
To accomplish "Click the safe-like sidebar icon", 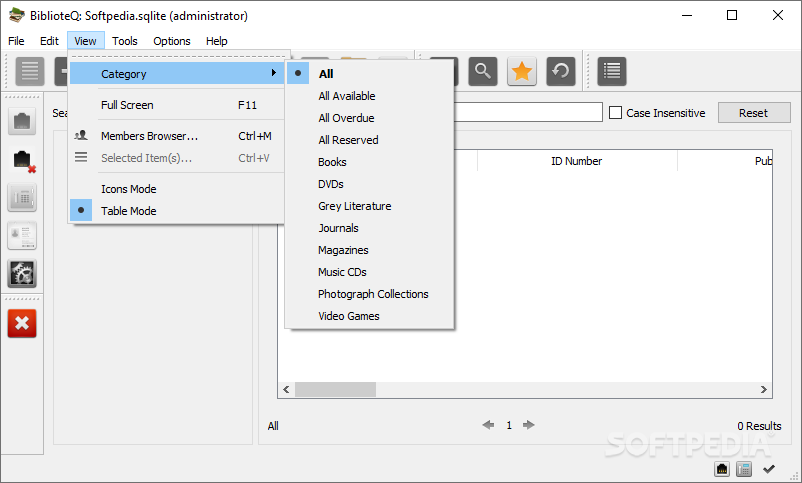I will 22,197.
